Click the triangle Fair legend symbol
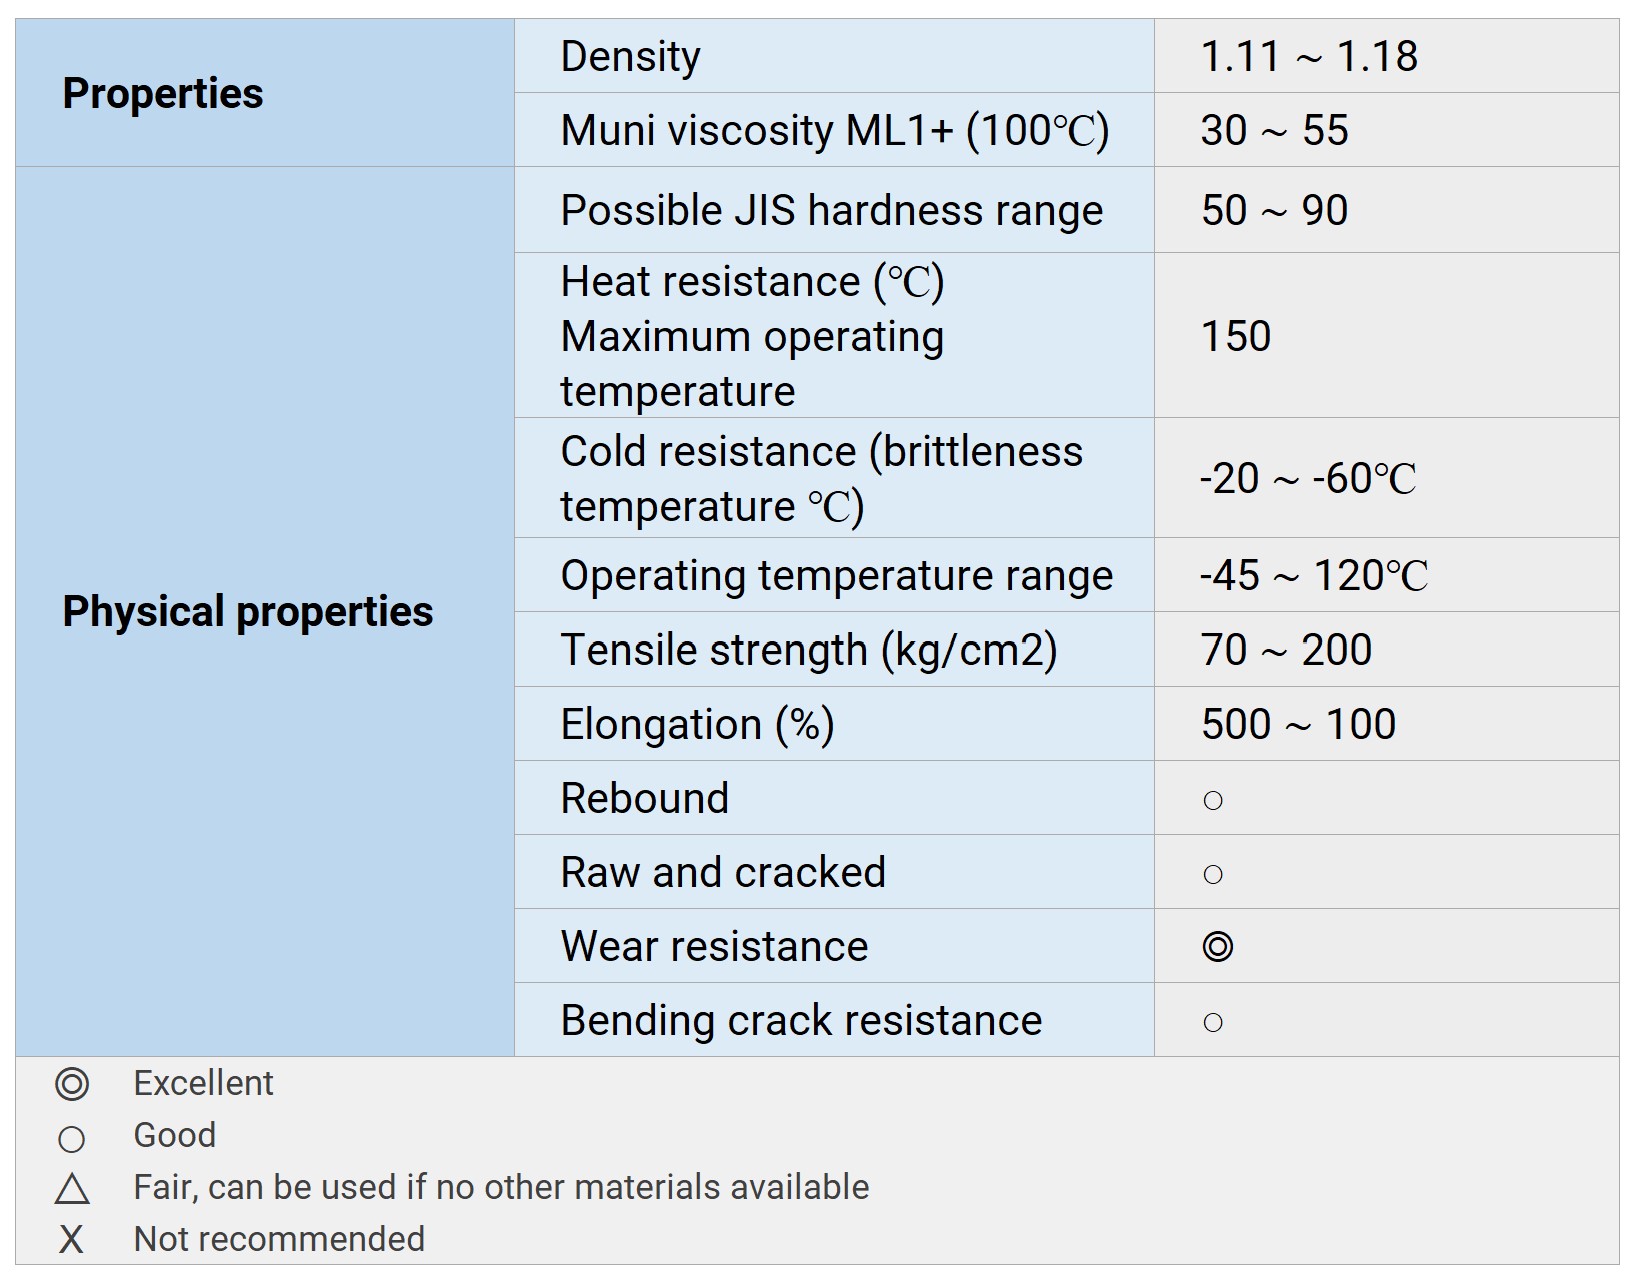 point(72,1189)
